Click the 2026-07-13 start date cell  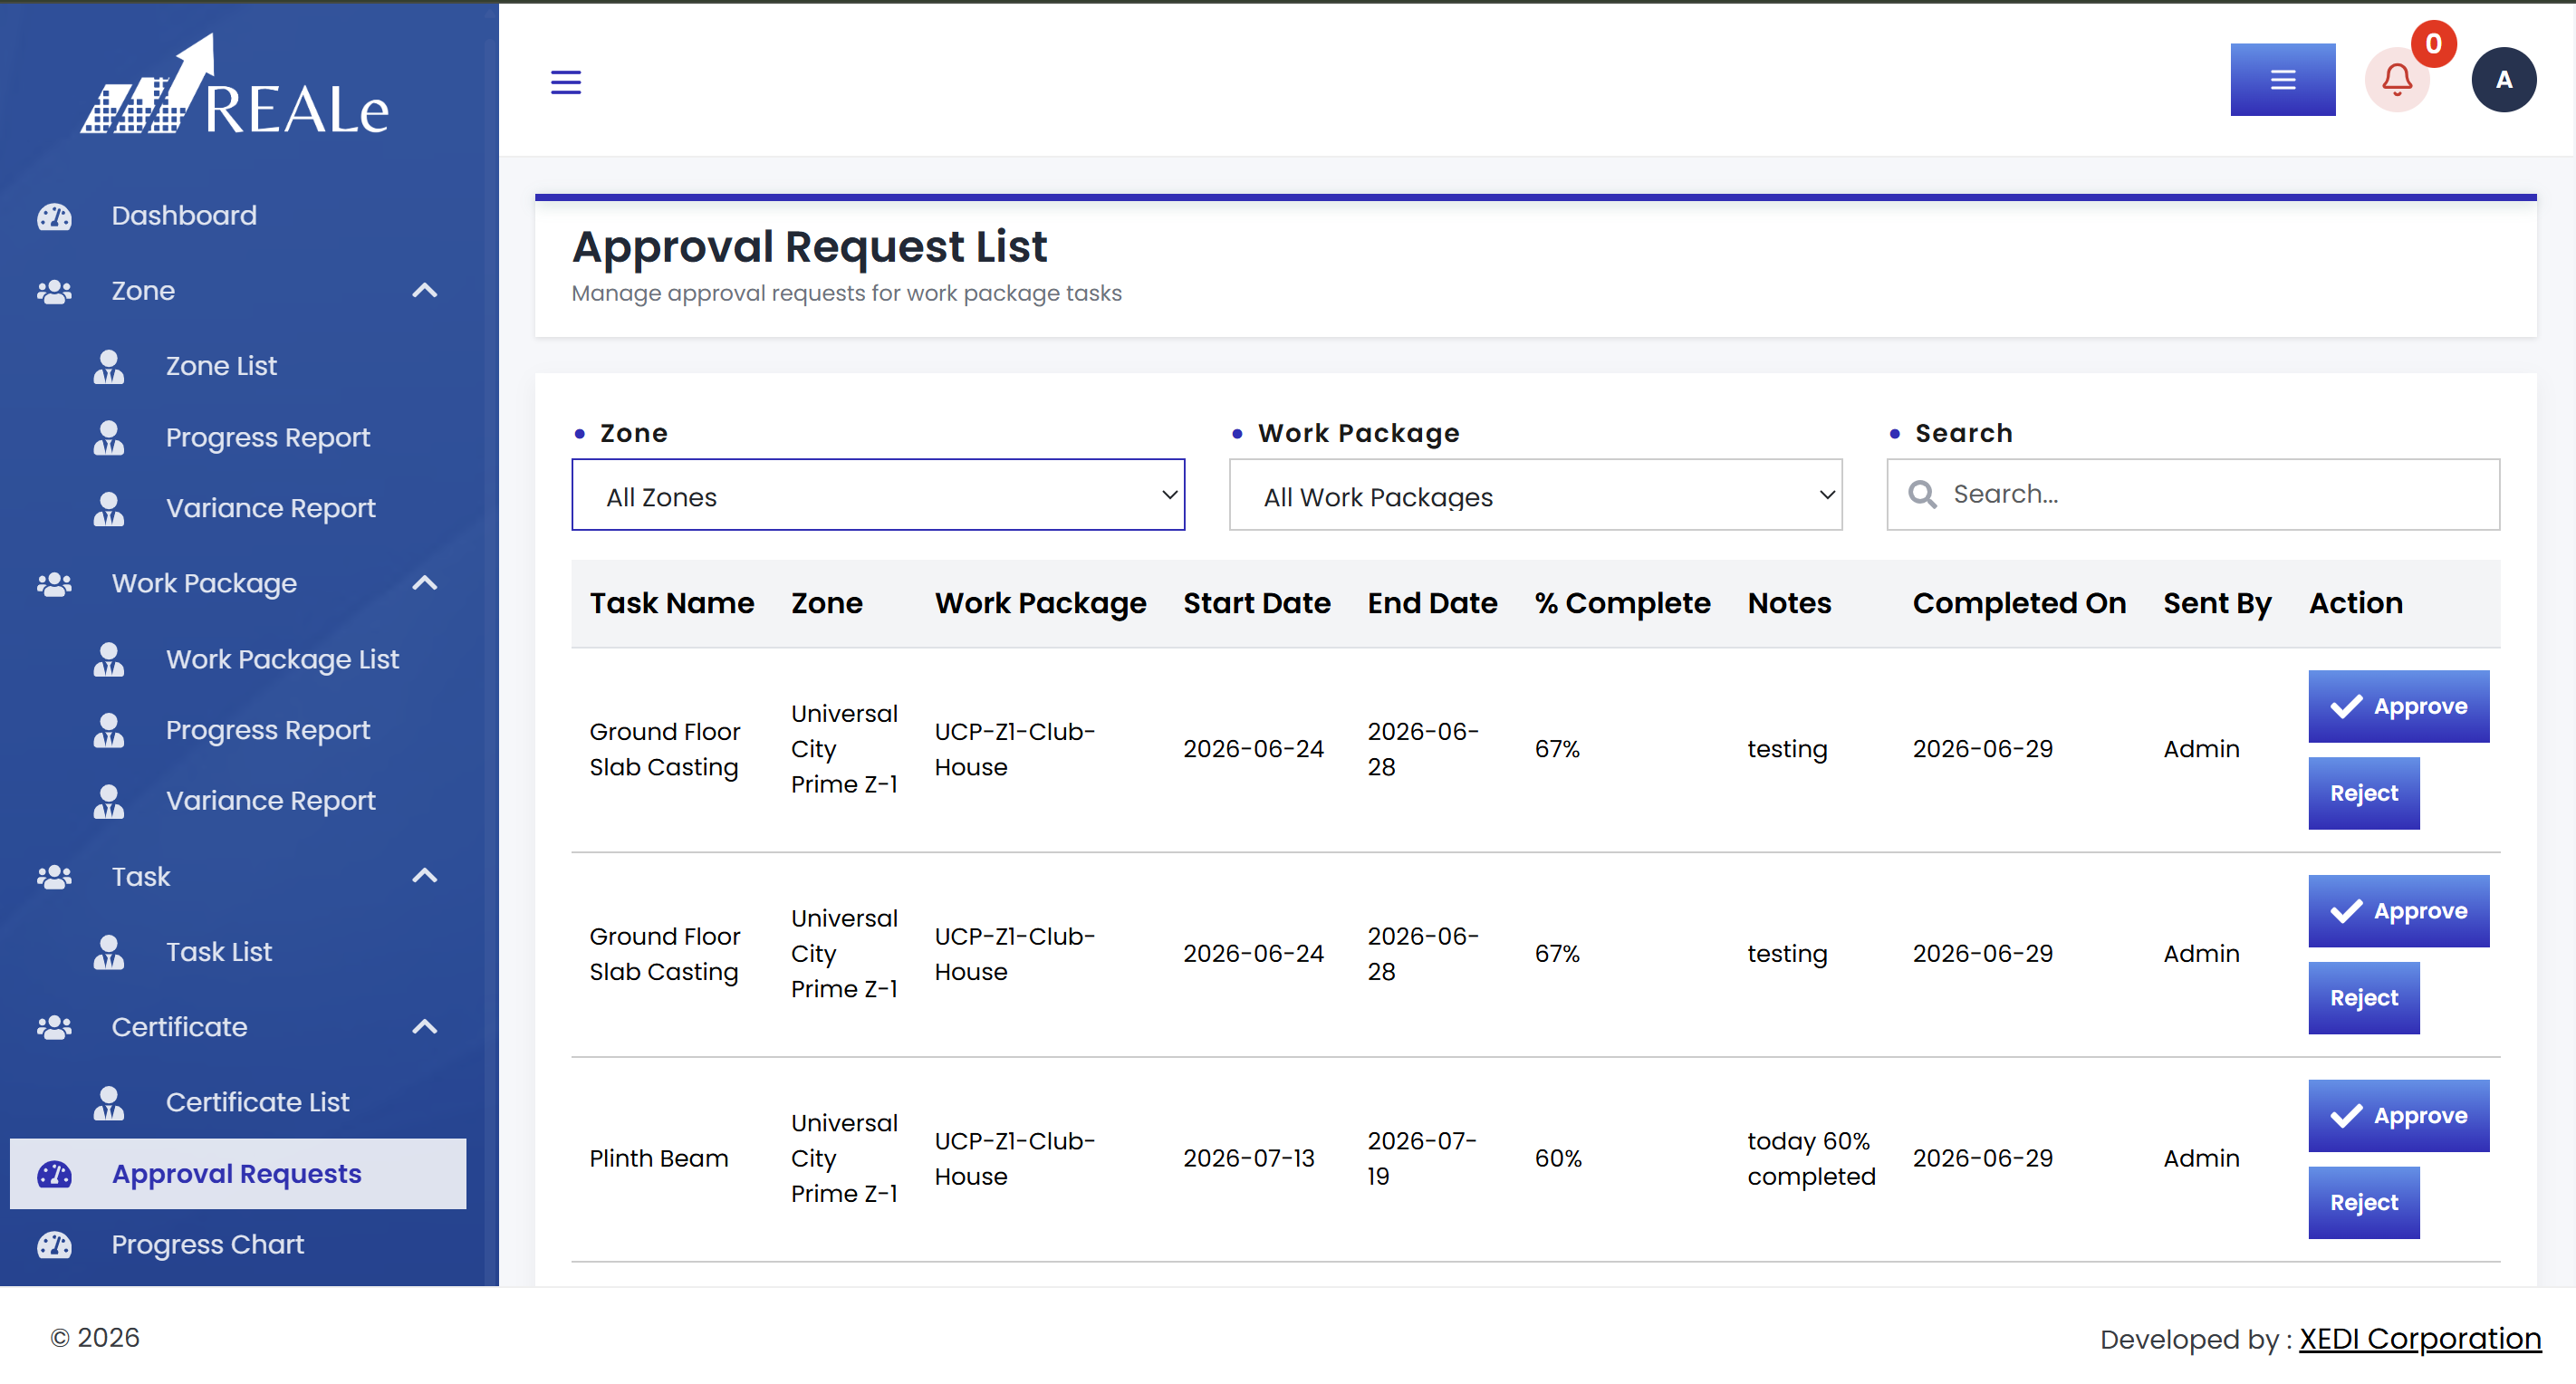(x=1248, y=1159)
